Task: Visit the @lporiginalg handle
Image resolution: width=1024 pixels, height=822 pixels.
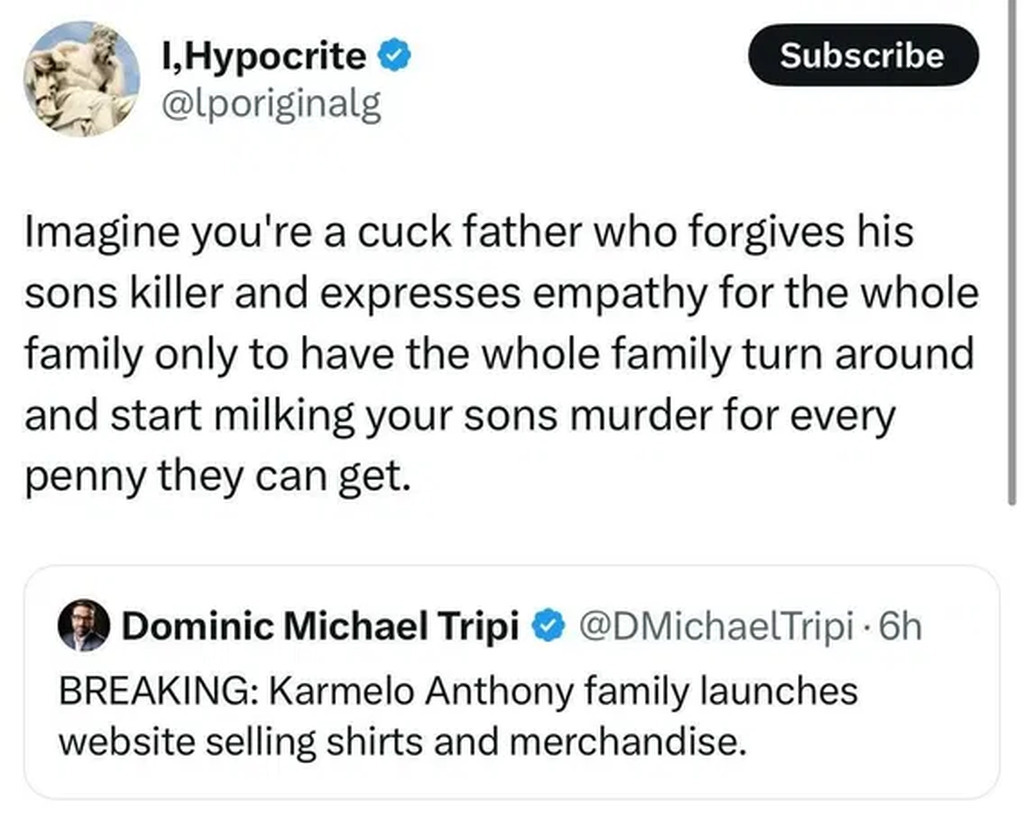Action: (x=271, y=104)
